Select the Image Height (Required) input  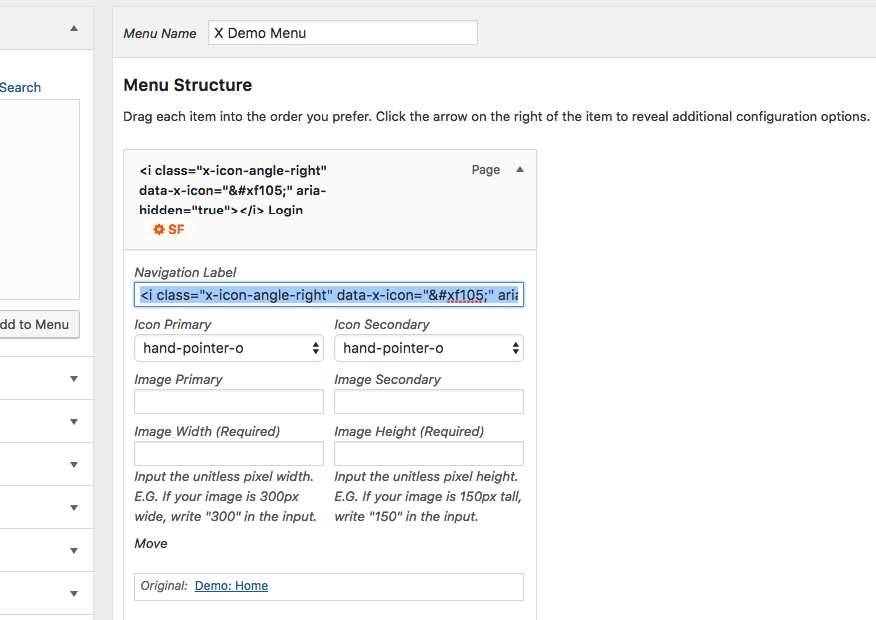point(428,454)
